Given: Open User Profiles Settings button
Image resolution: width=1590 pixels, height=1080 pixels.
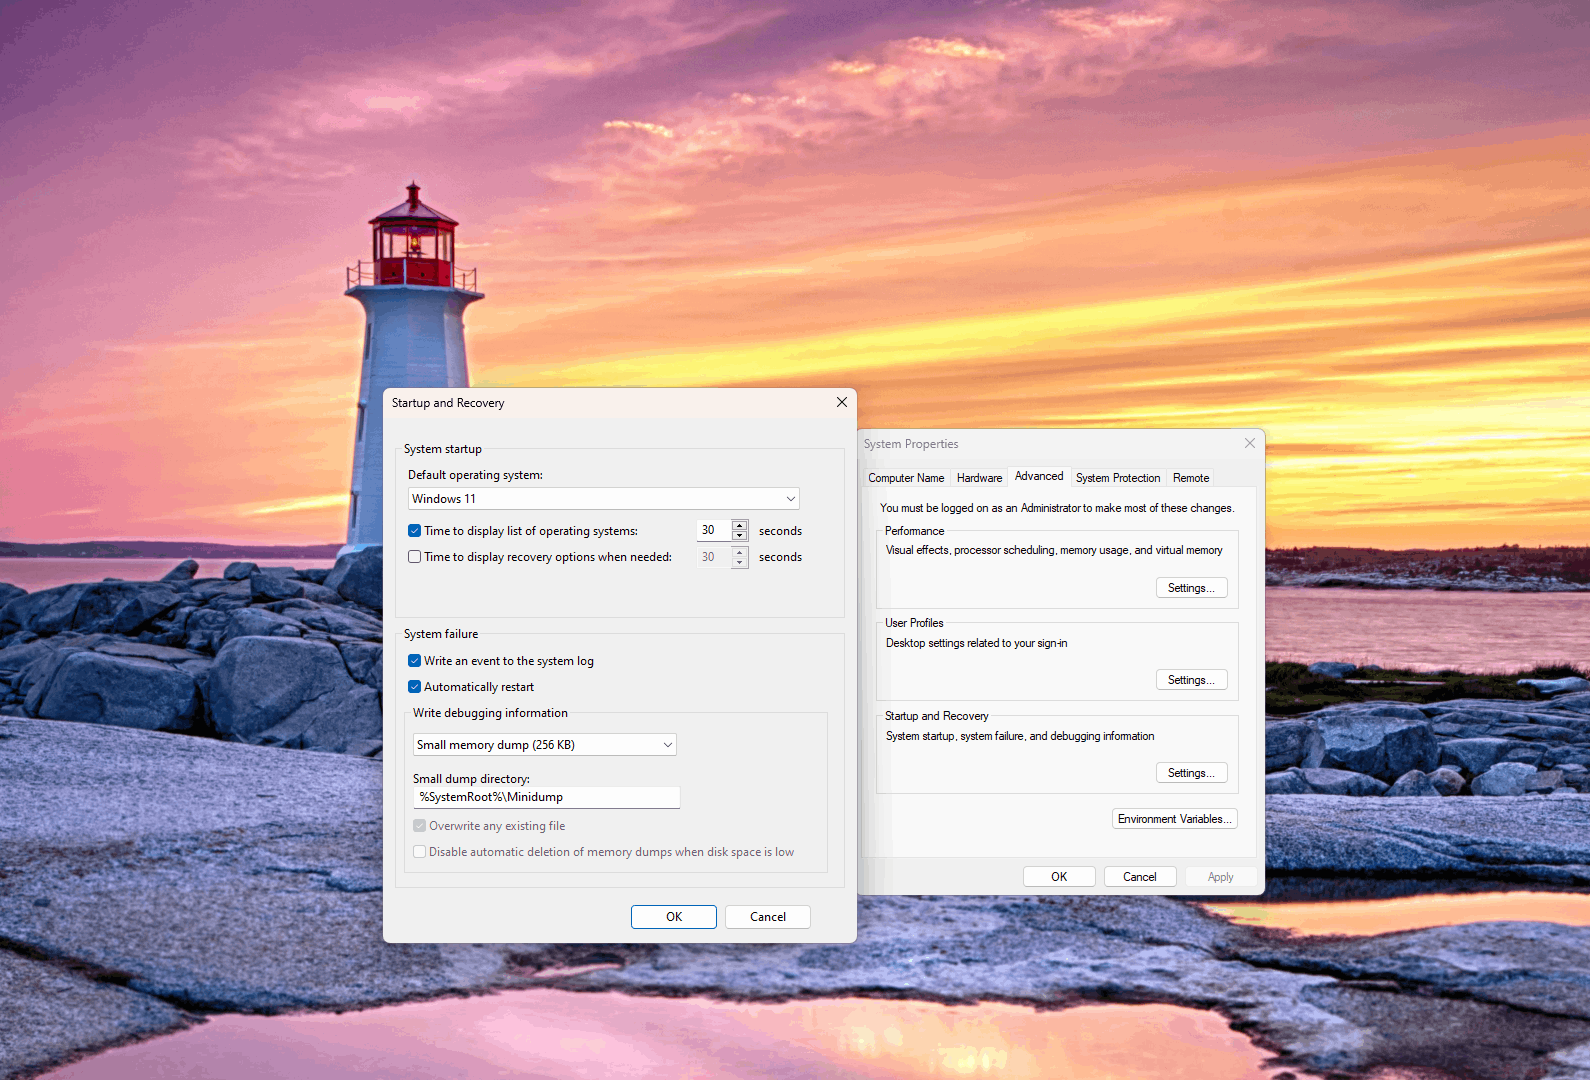Looking at the screenshot, I should coord(1191,680).
